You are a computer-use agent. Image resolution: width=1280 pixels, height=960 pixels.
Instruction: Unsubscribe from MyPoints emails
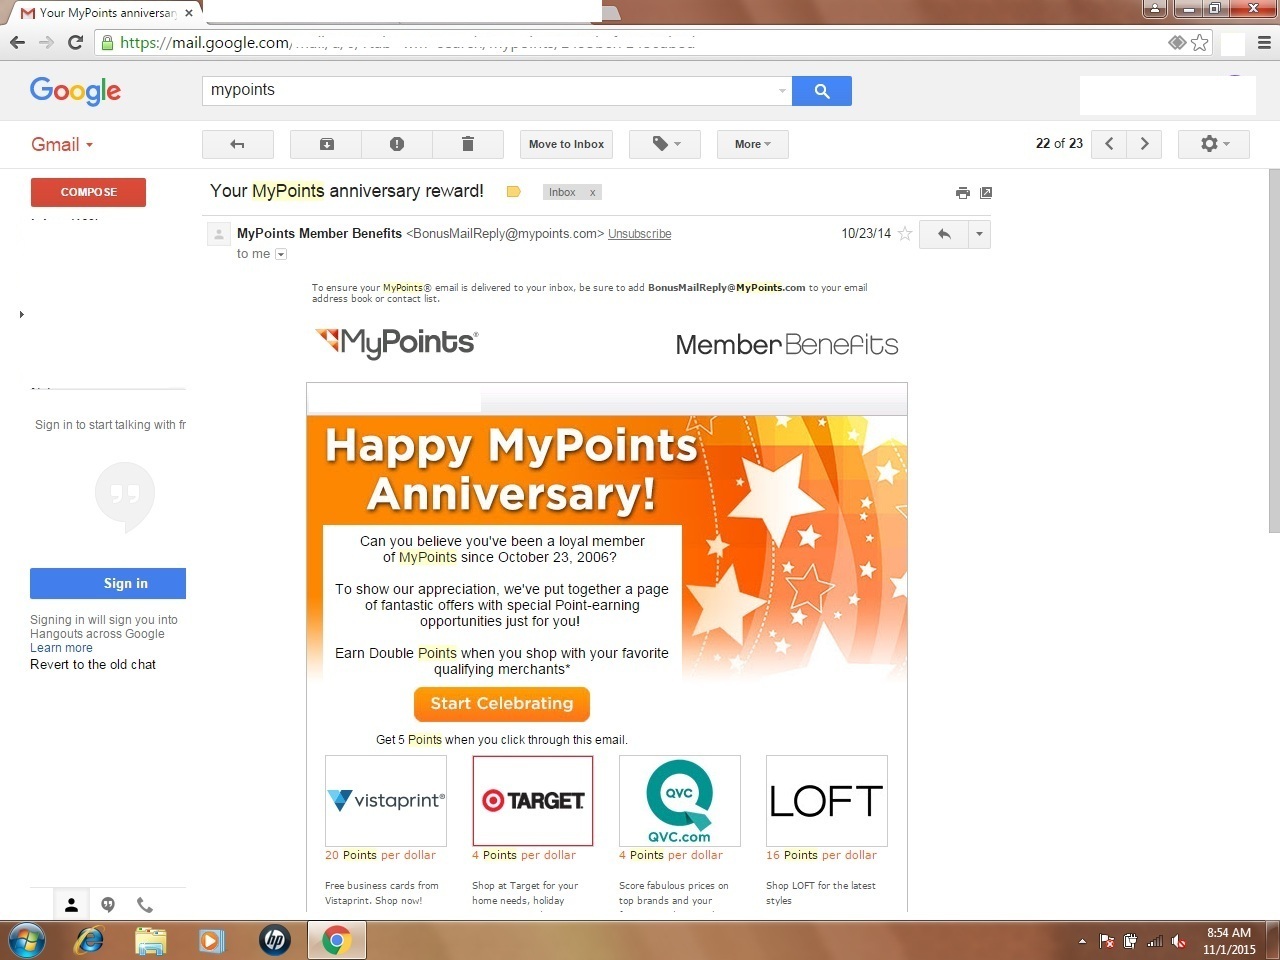(639, 233)
